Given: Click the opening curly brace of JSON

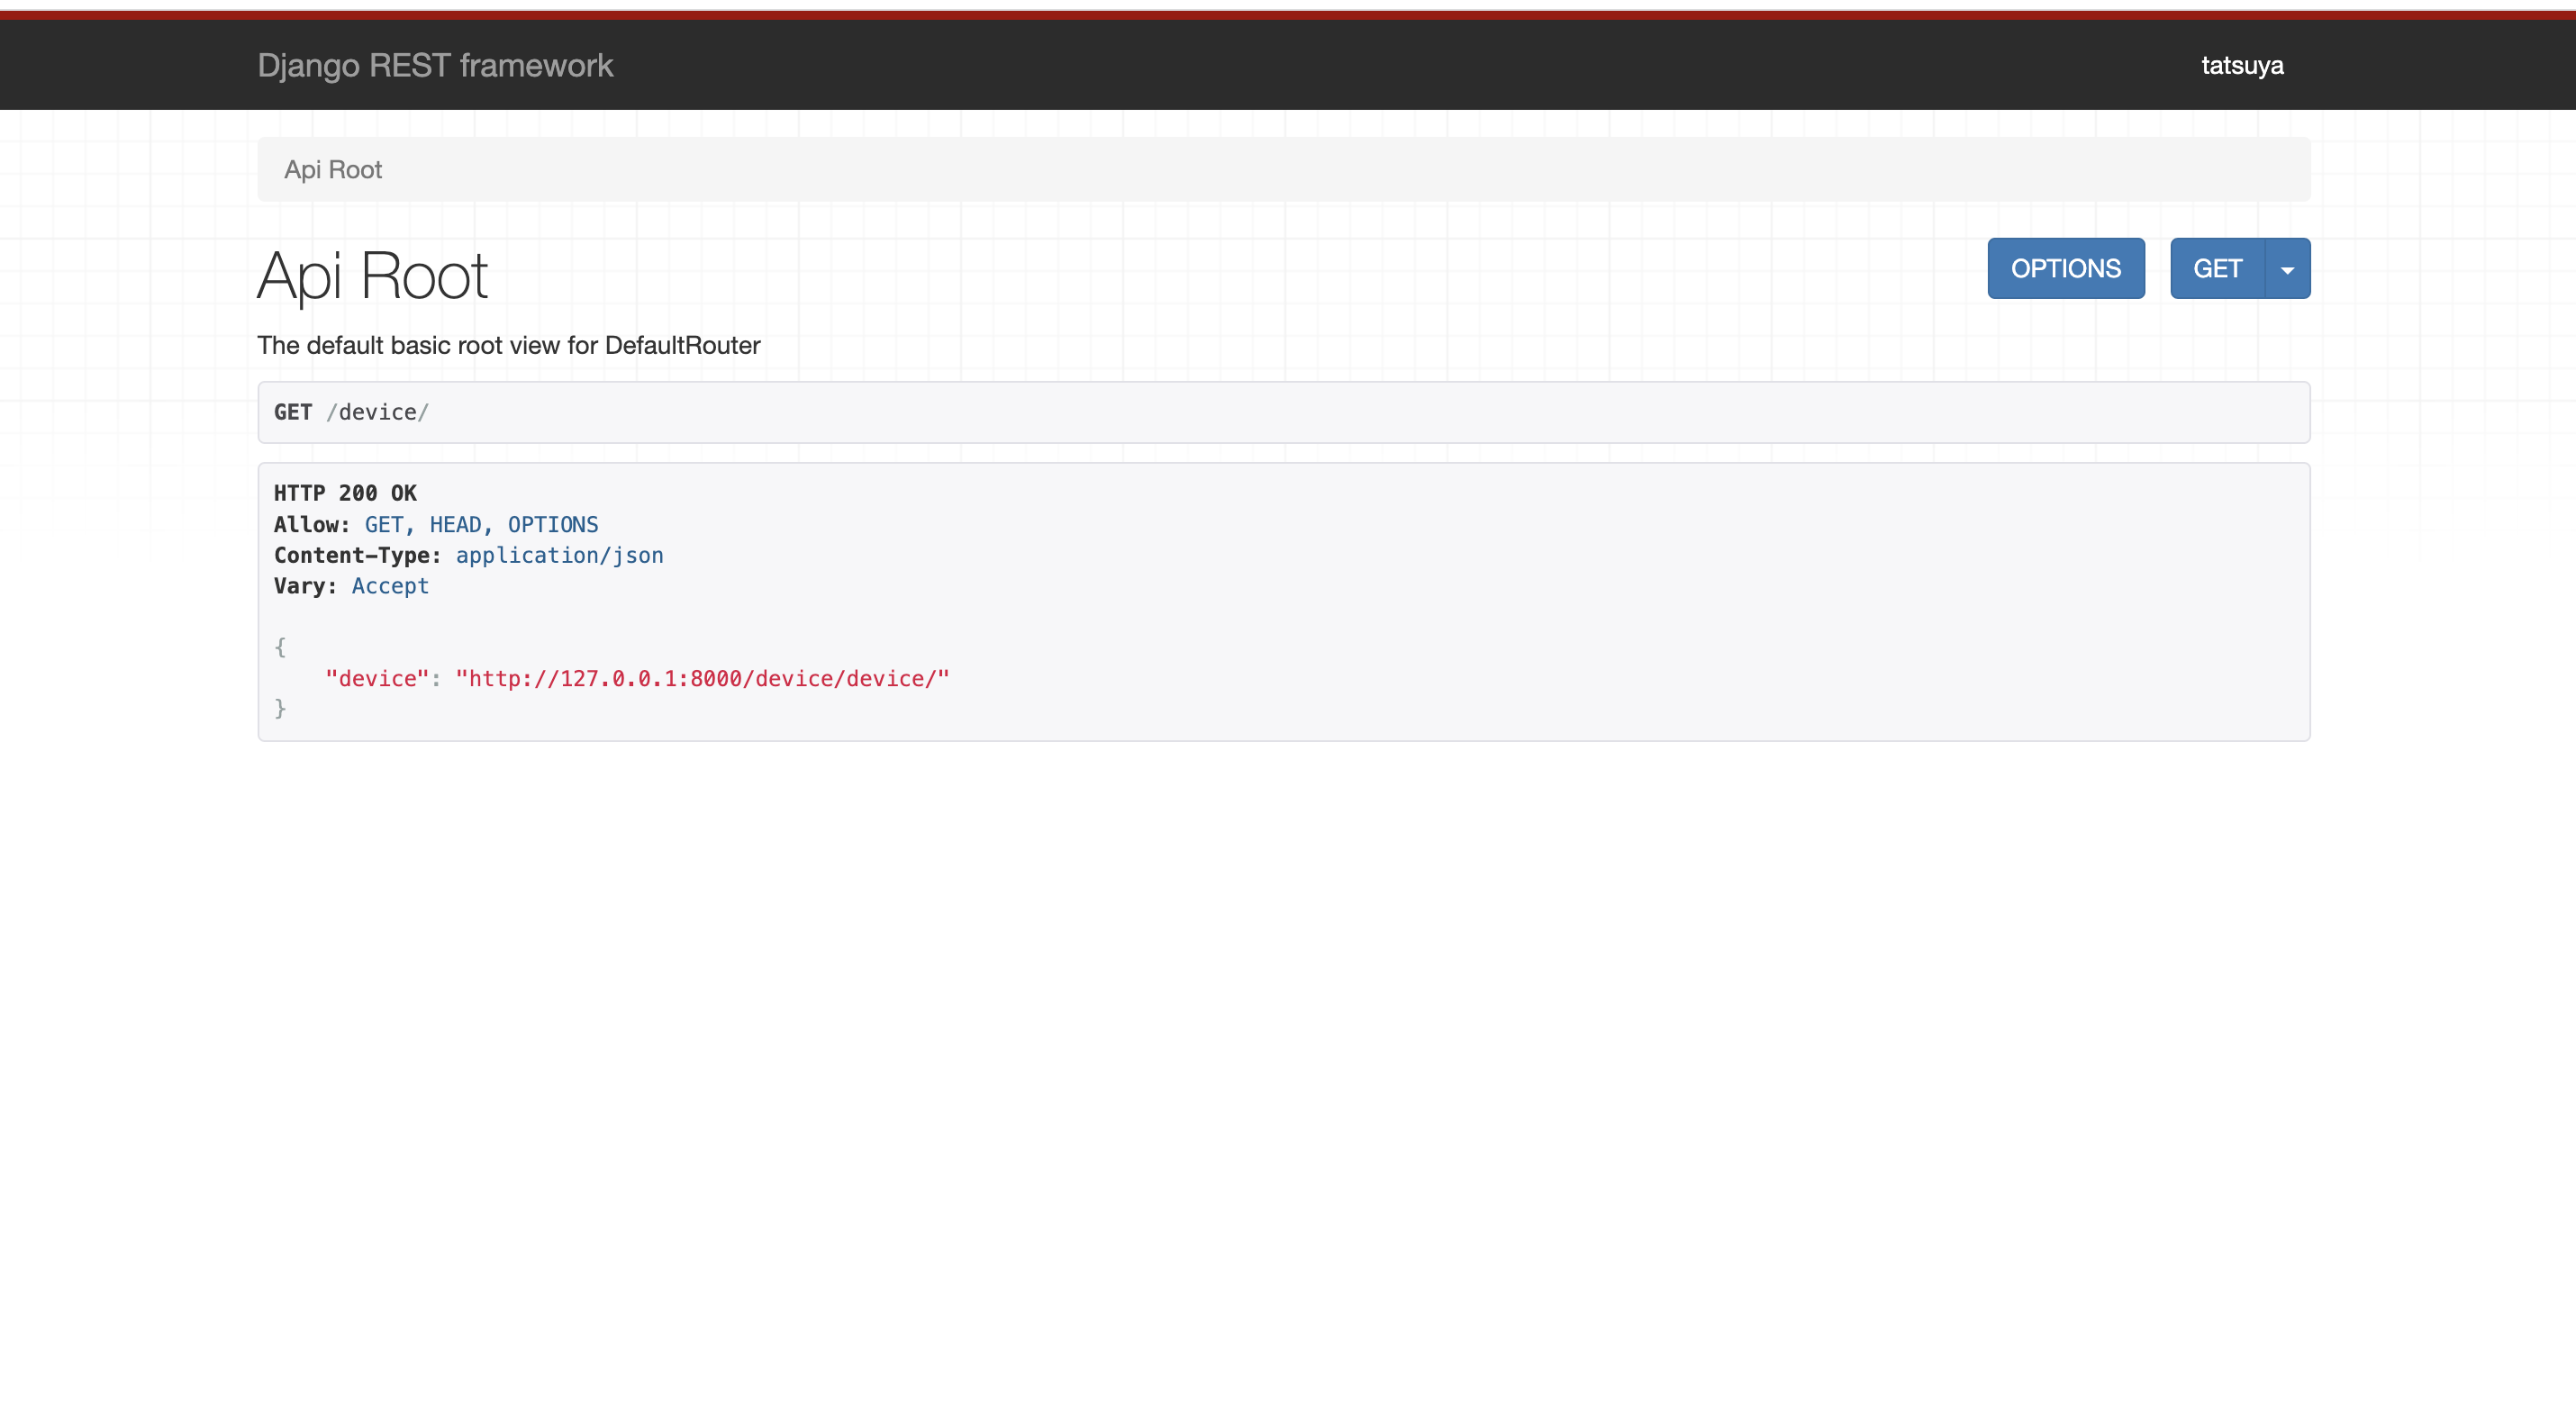Looking at the screenshot, I should coord(280,647).
